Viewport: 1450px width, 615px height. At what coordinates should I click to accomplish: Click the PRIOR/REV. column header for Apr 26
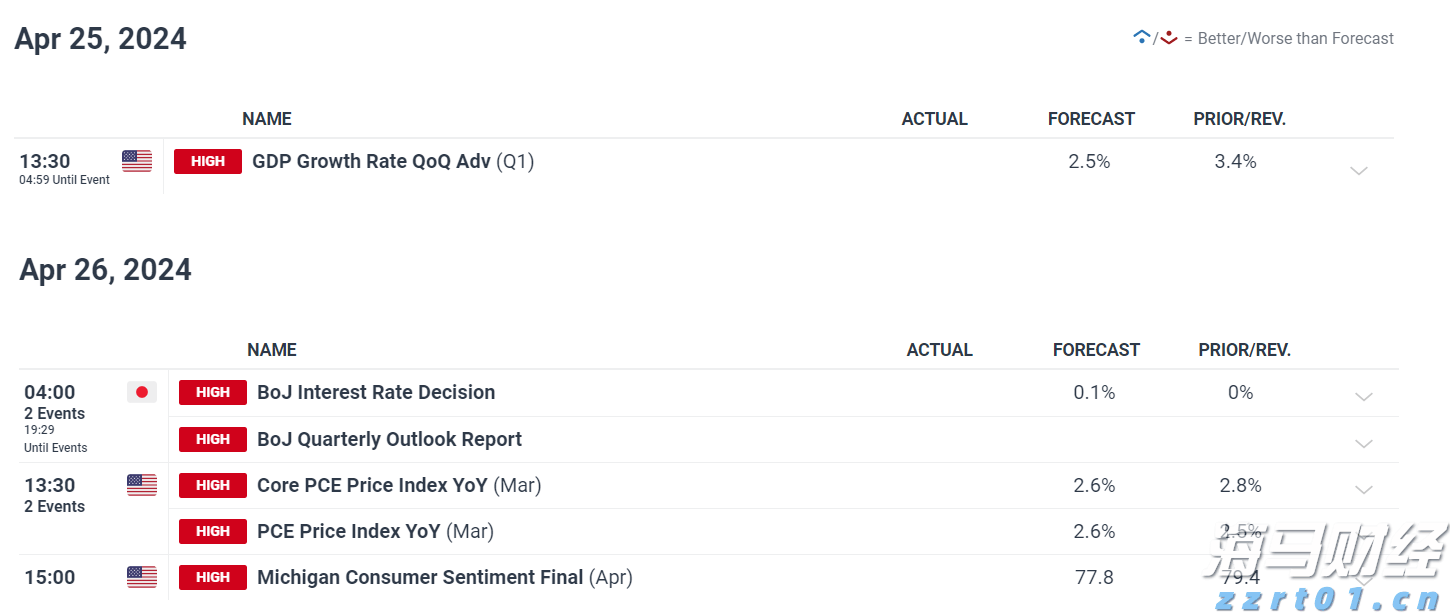[1244, 350]
